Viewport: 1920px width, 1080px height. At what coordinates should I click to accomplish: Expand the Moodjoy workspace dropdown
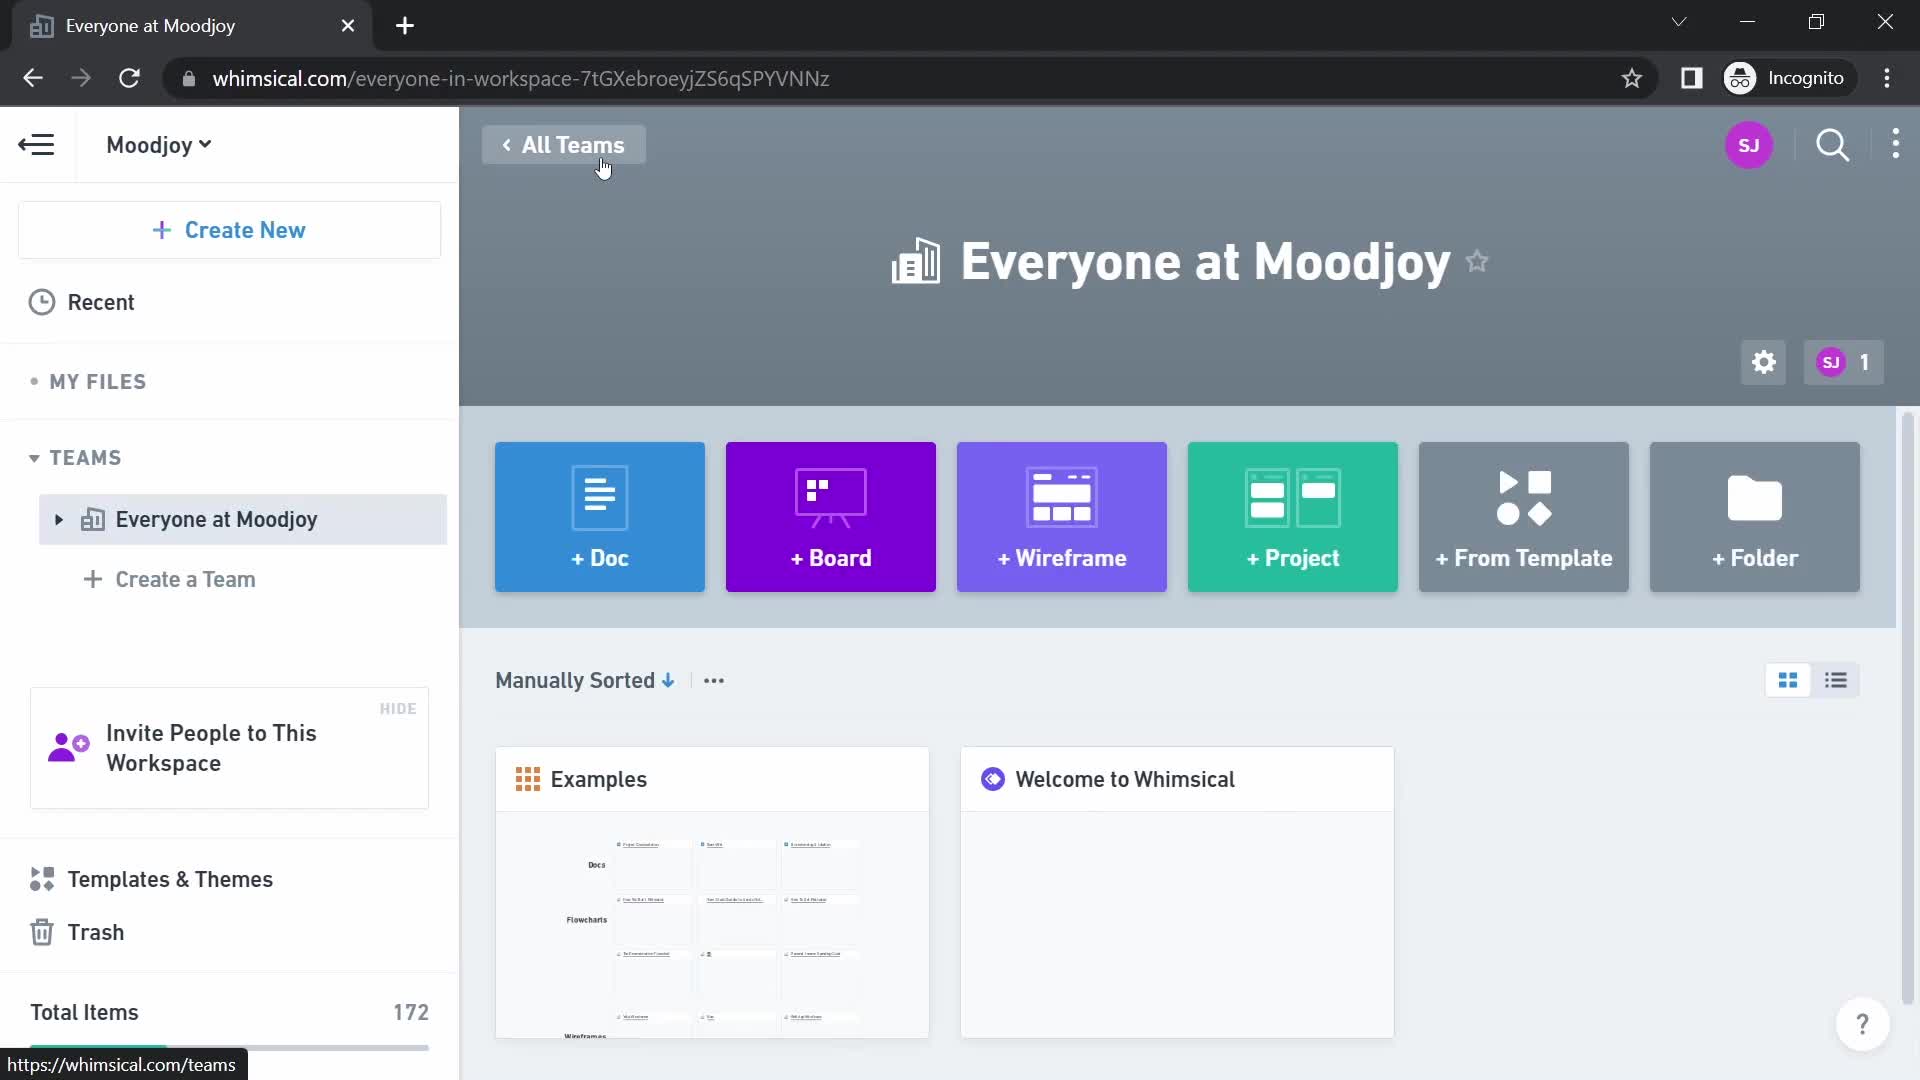(157, 145)
